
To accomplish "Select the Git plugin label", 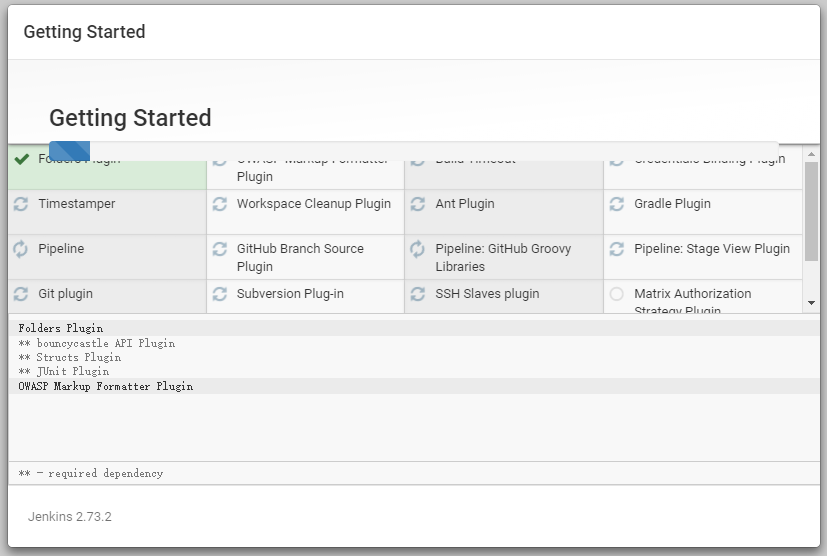I will [x=65, y=294].
